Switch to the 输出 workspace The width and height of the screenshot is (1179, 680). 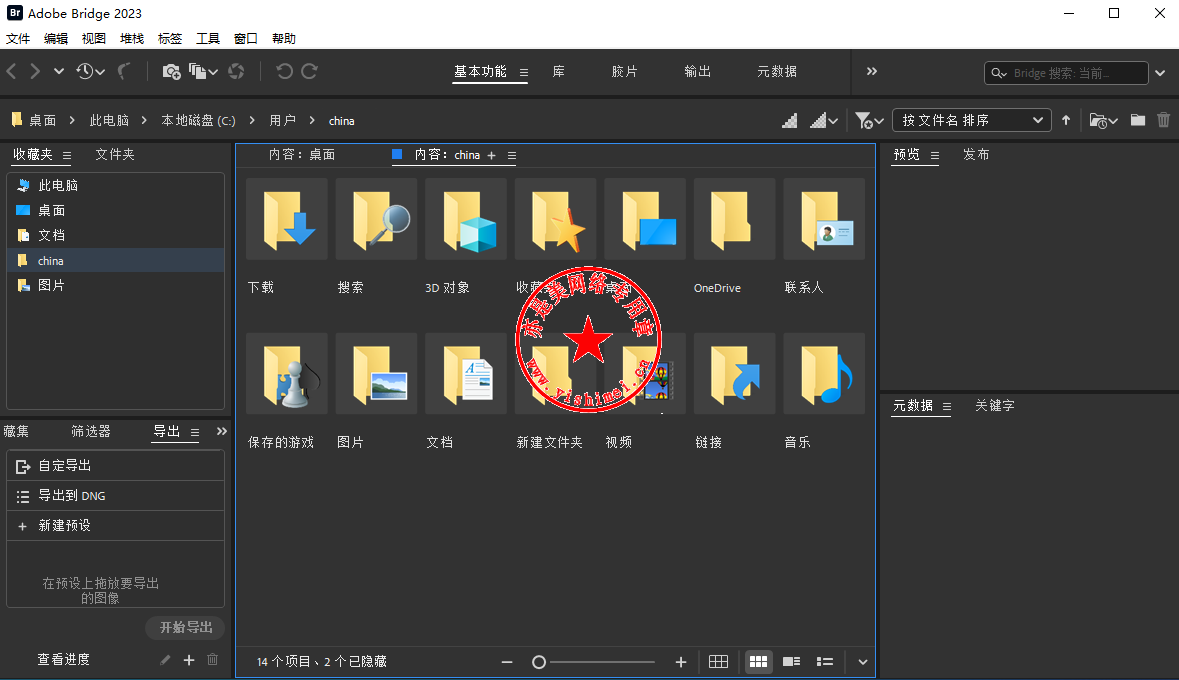pyautogui.click(x=697, y=71)
